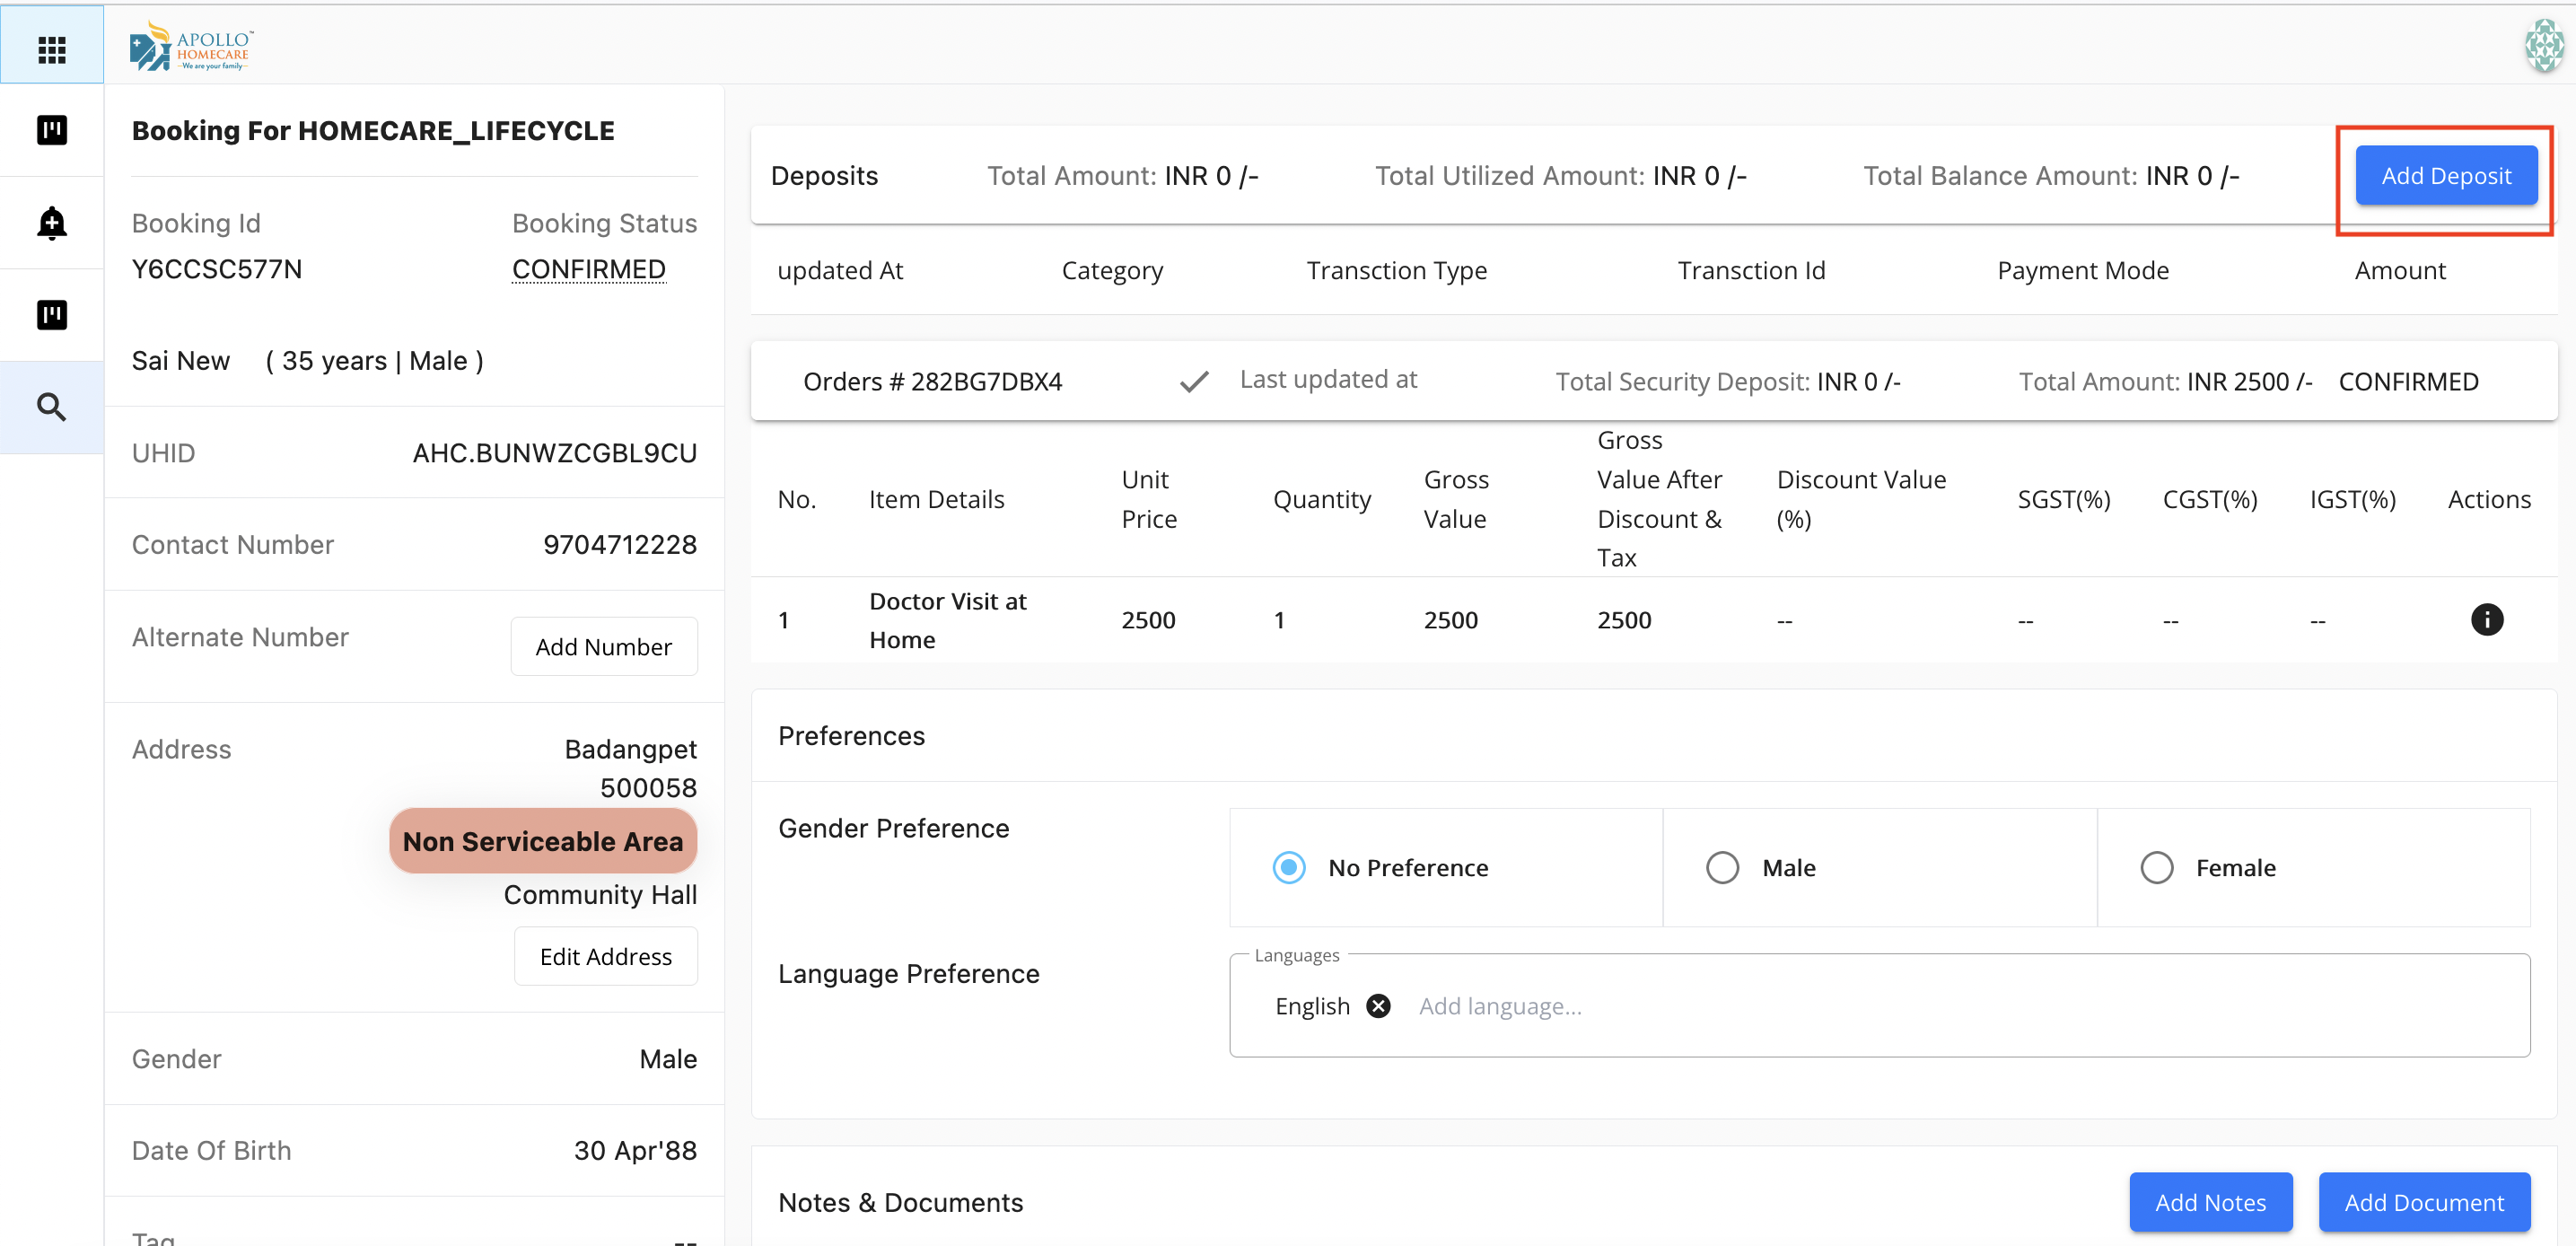
Task: Click the Add Deposit button
Action: click(2445, 176)
